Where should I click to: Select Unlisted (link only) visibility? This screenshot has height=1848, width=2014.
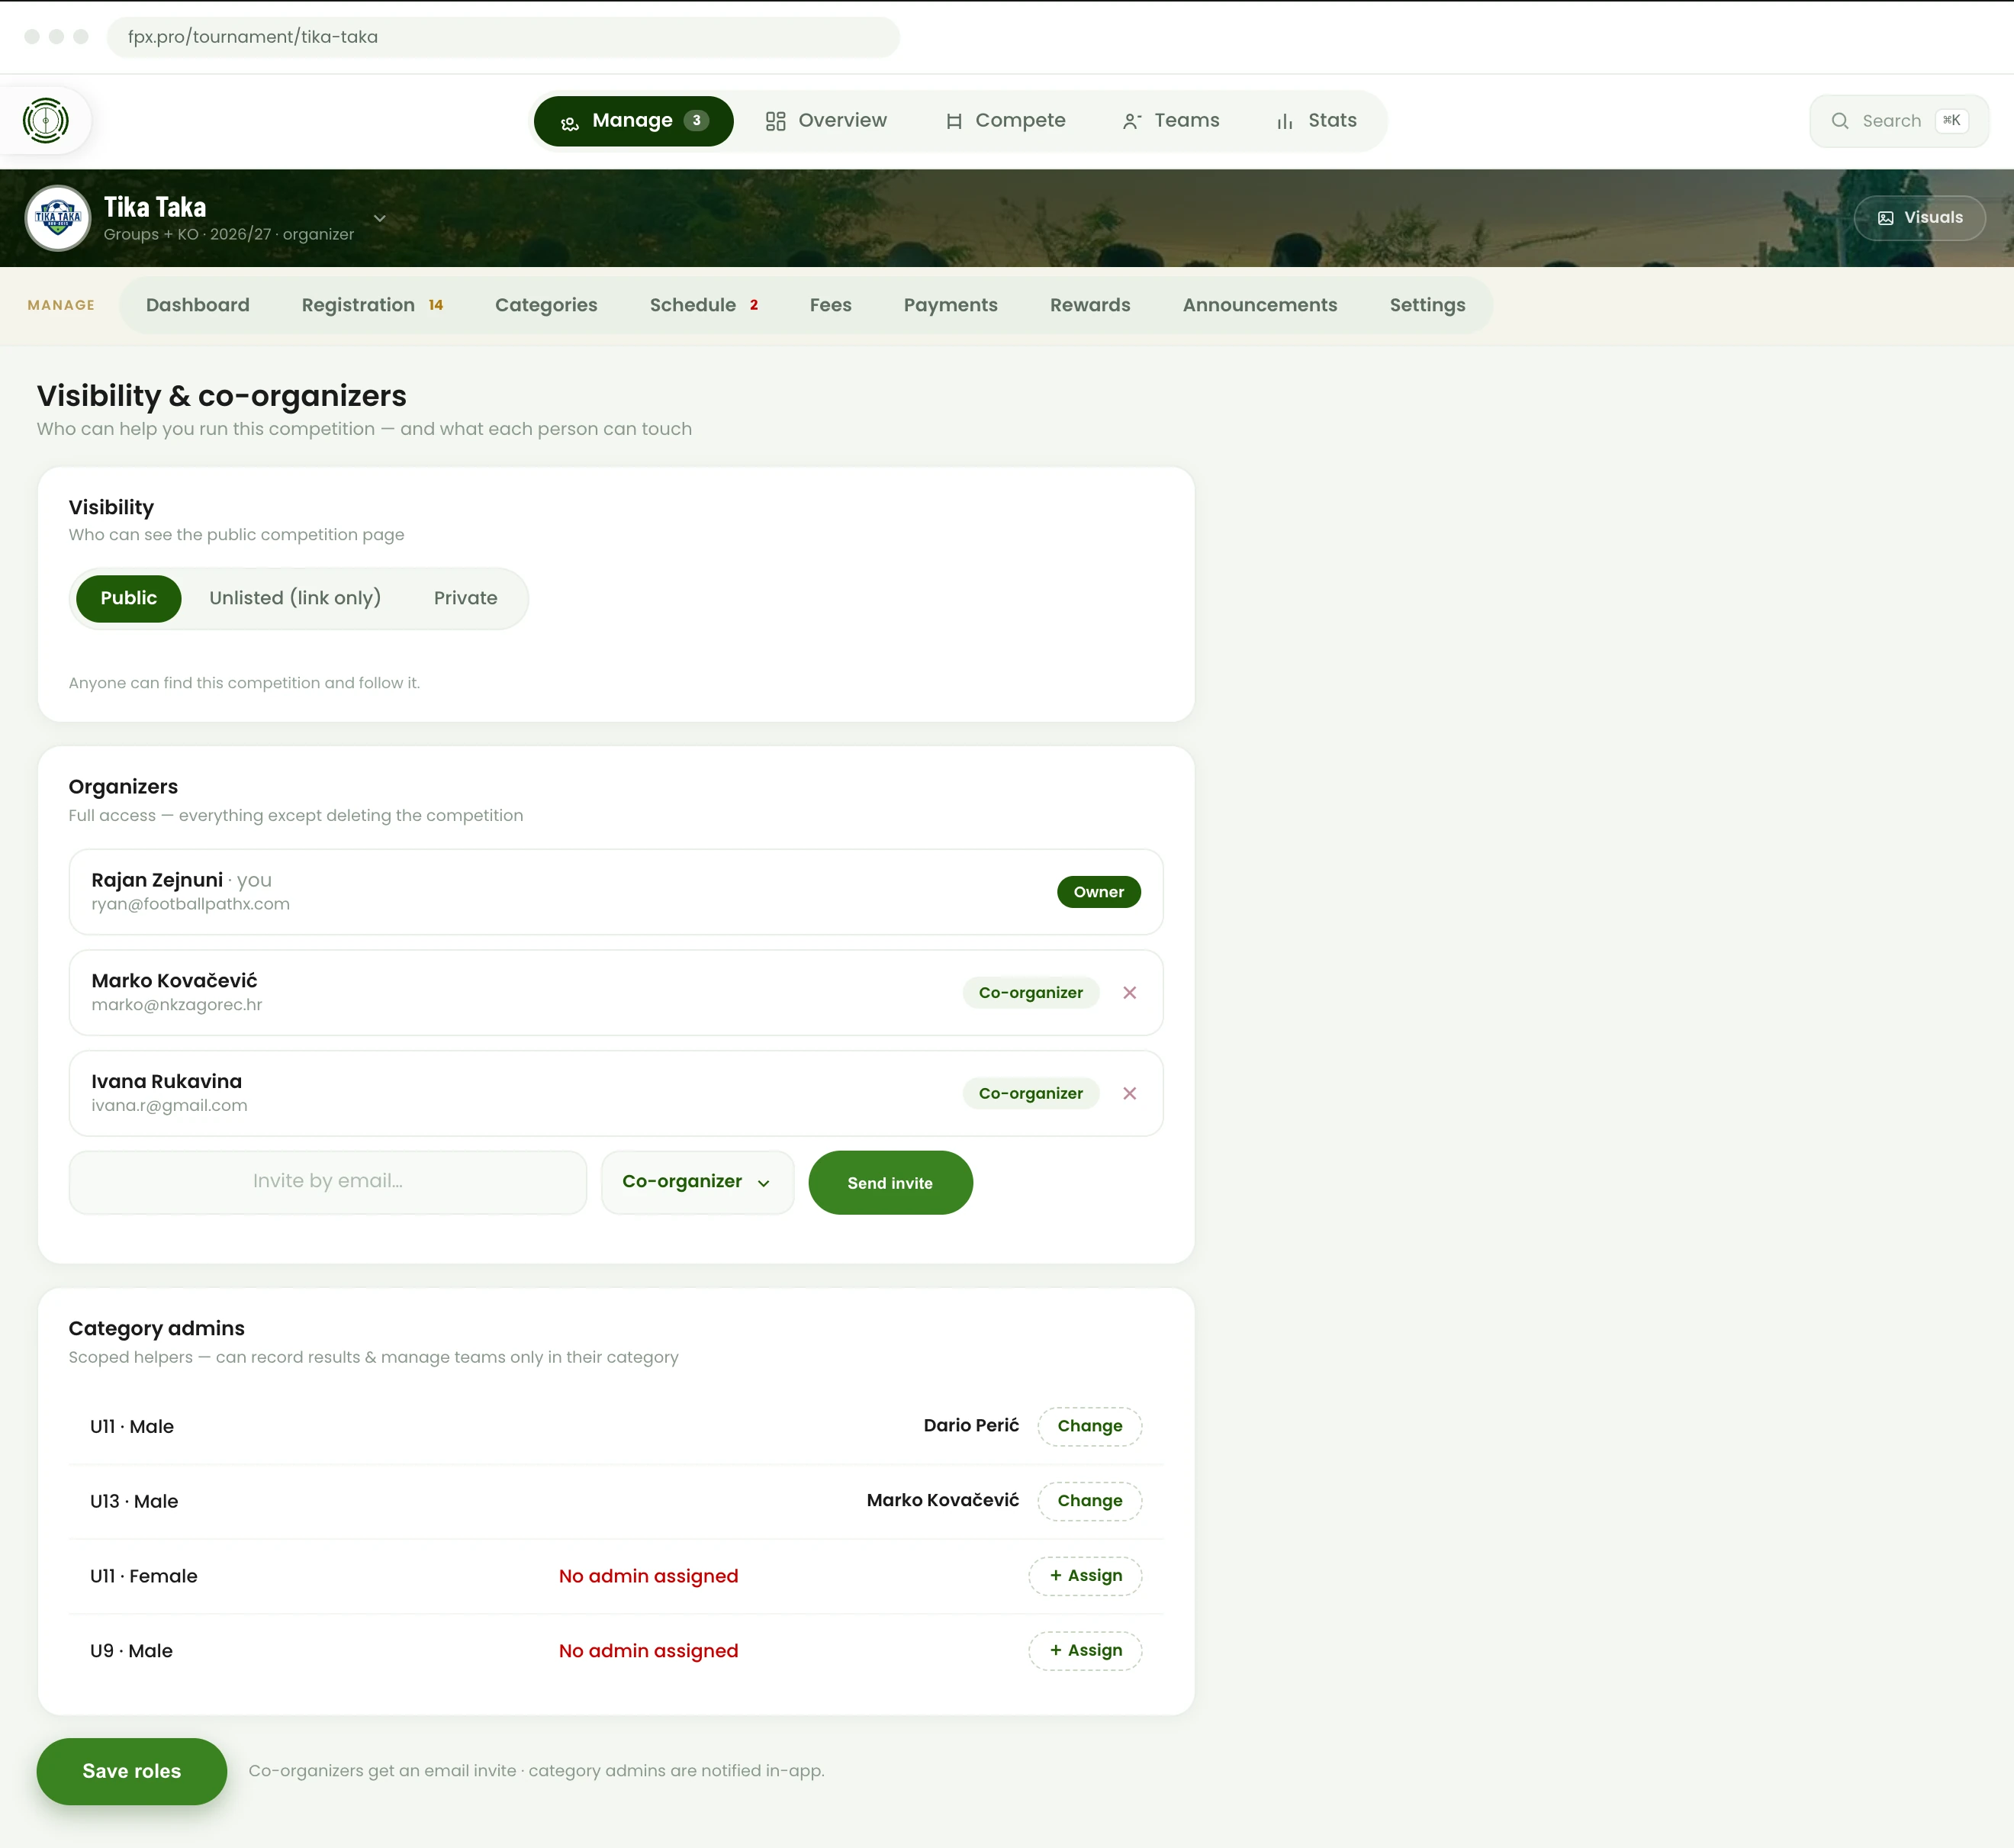click(295, 598)
